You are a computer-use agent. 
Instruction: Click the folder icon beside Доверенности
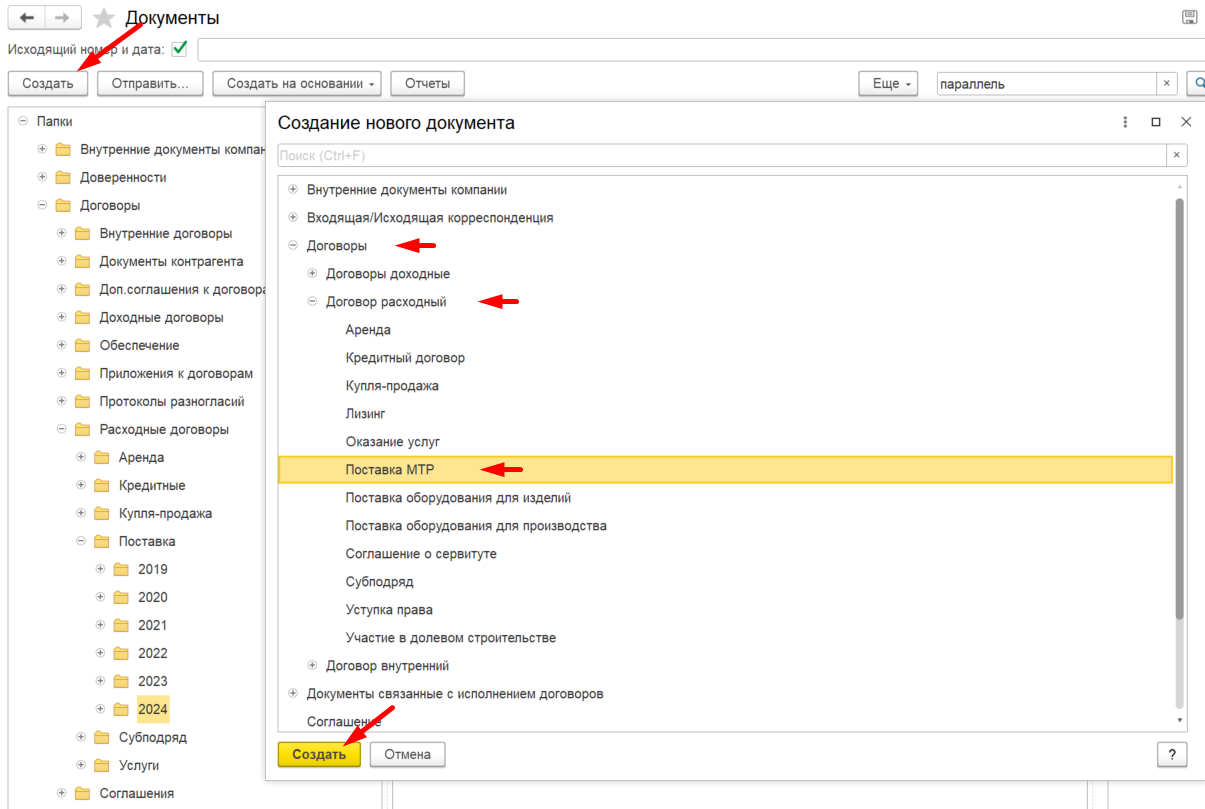click(63, 177)
